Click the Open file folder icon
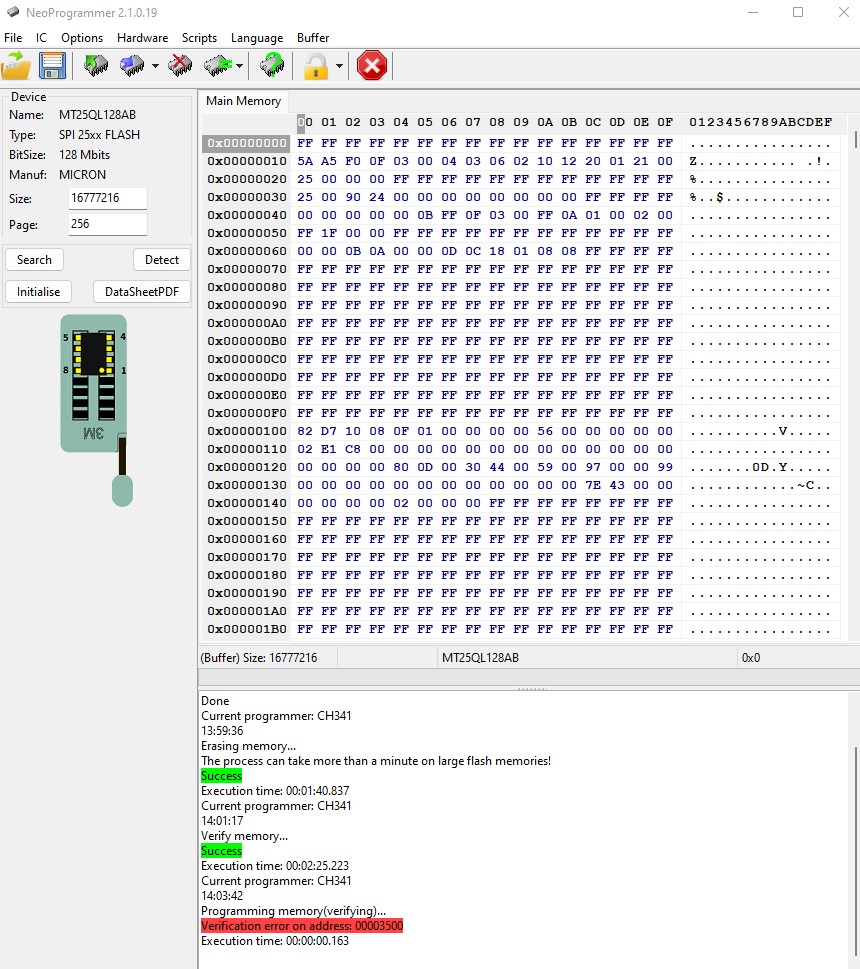Image resolution: width=860 pixels, height=969 pixels. 17,66
